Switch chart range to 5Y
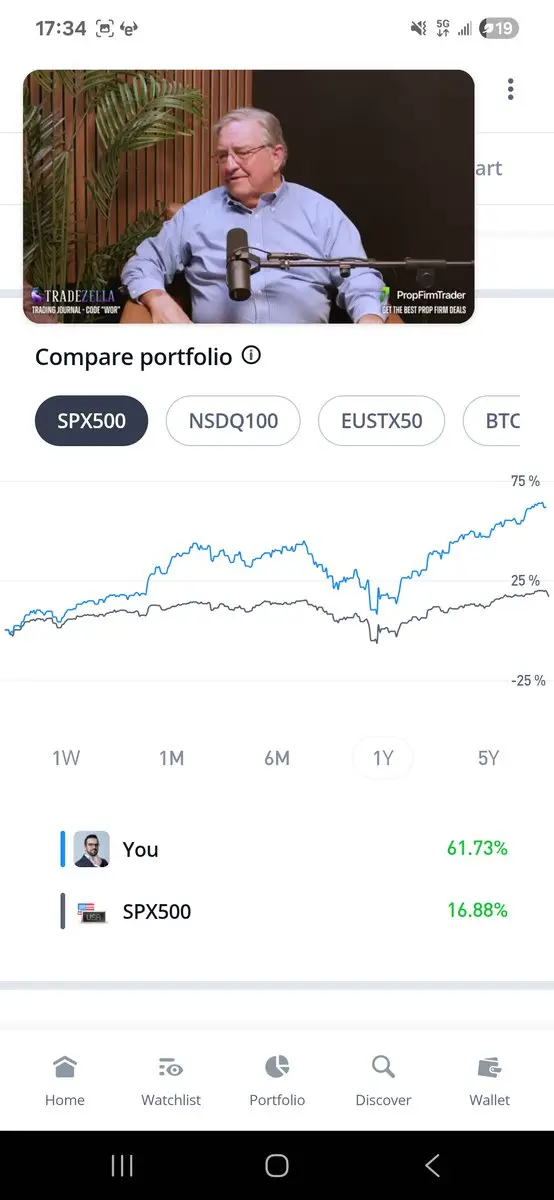 (488, 758)
